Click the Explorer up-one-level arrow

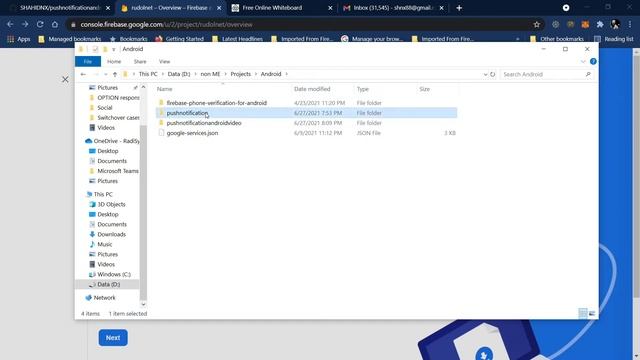pos(115,74)
